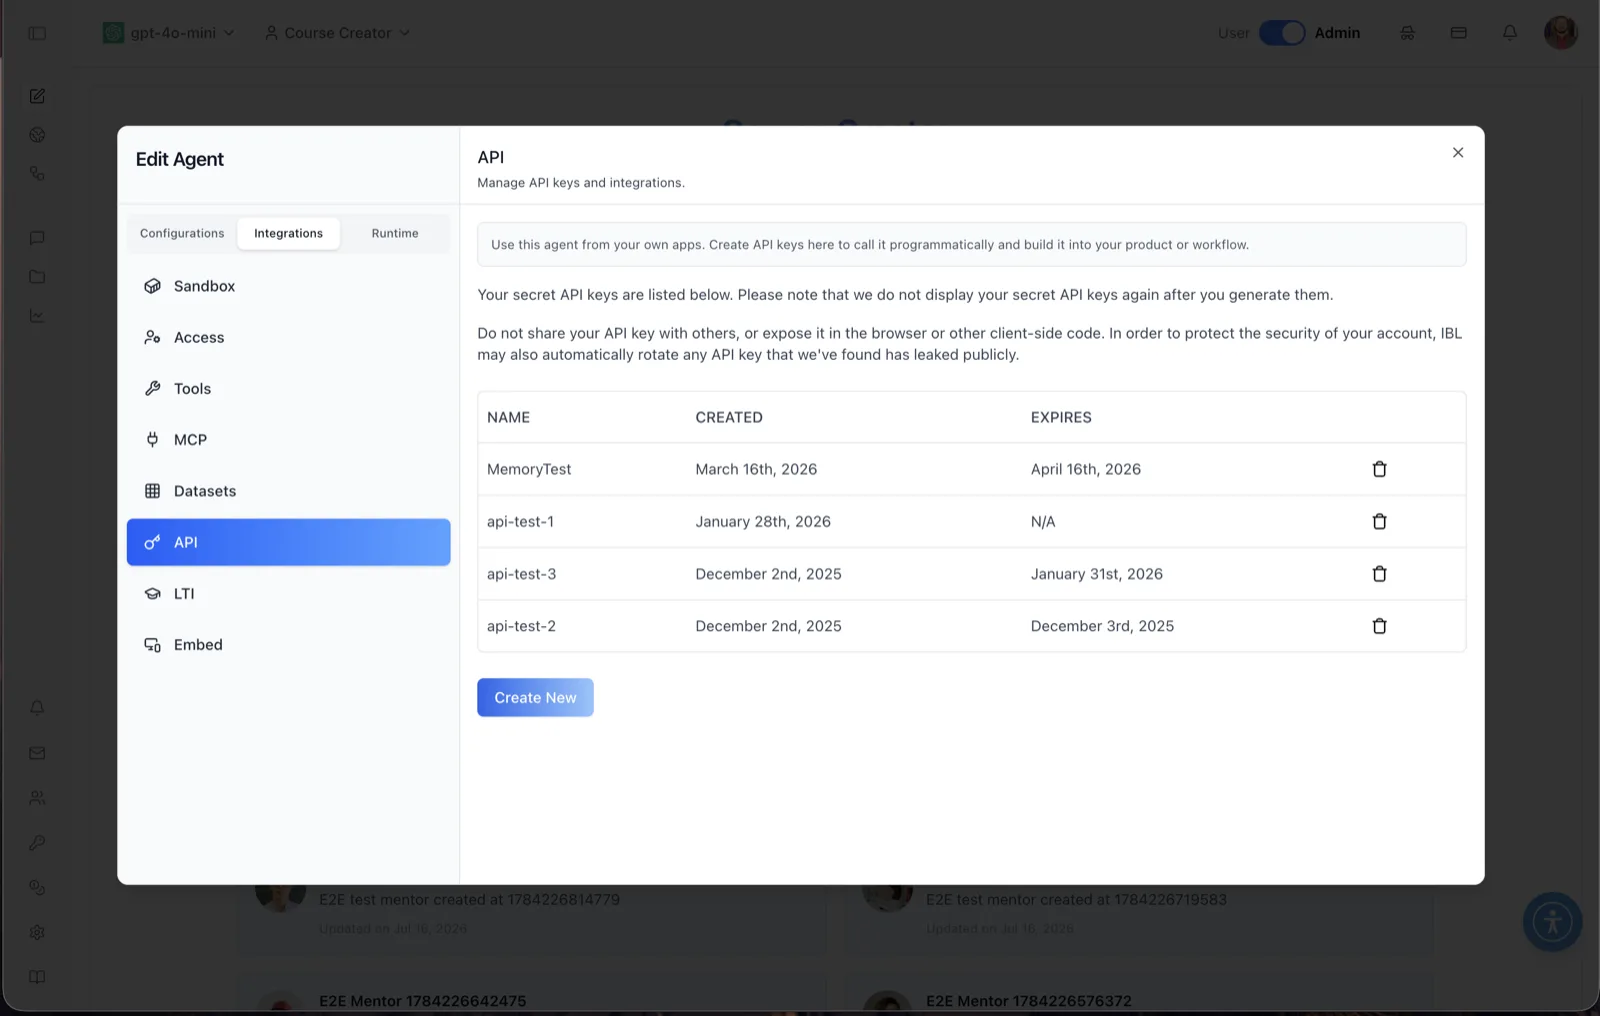Click the new chat pencil icon in sidebar
This screenshot has width=1600, height=1016.
pos(37,96)
